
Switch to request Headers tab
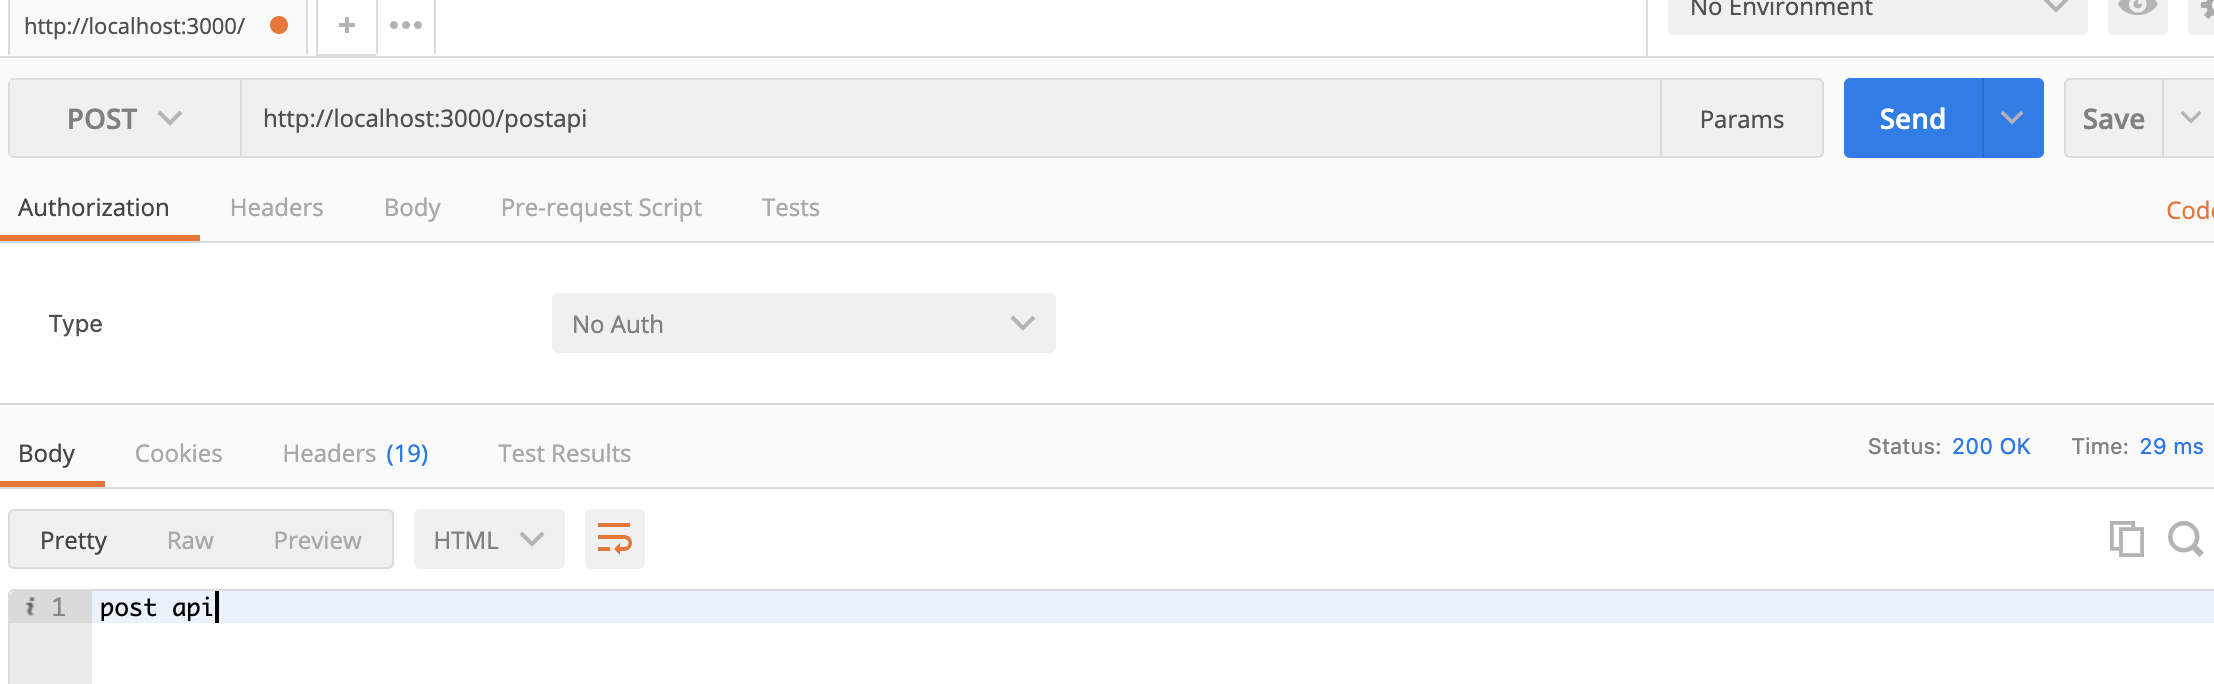tap(276, 207)
